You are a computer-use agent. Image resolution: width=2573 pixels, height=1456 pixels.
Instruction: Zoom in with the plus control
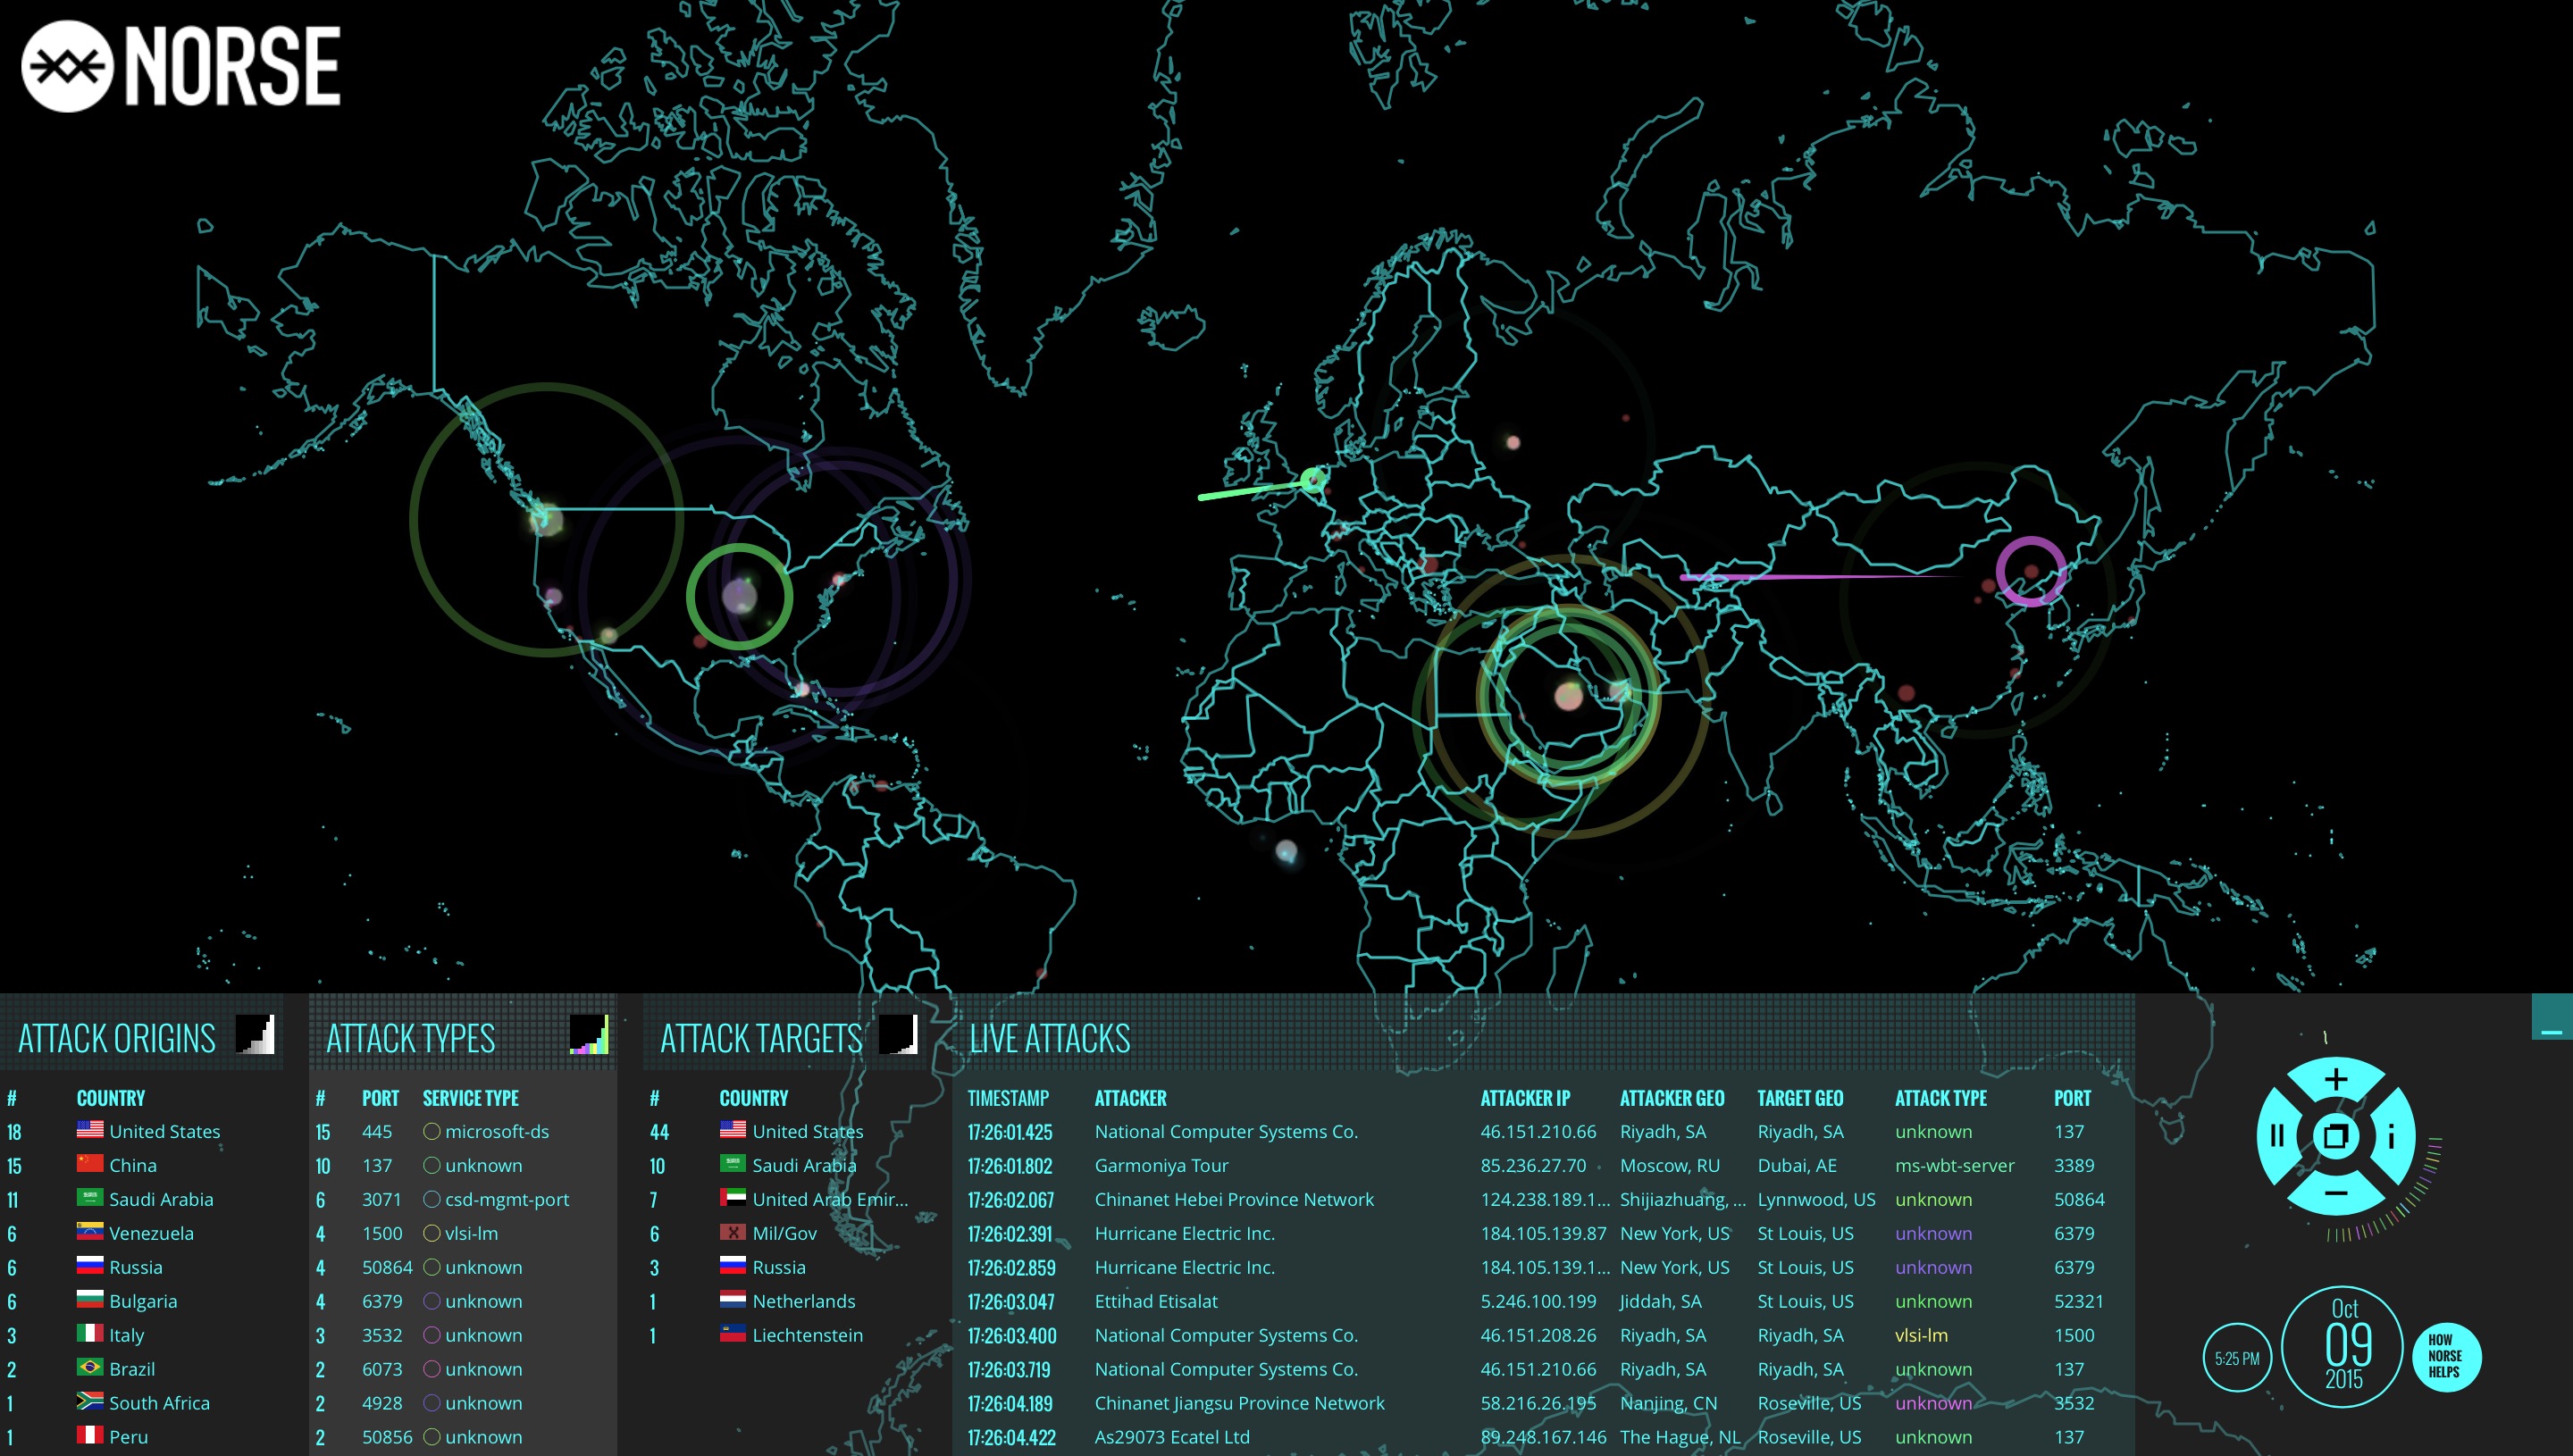[2336, 1080]
